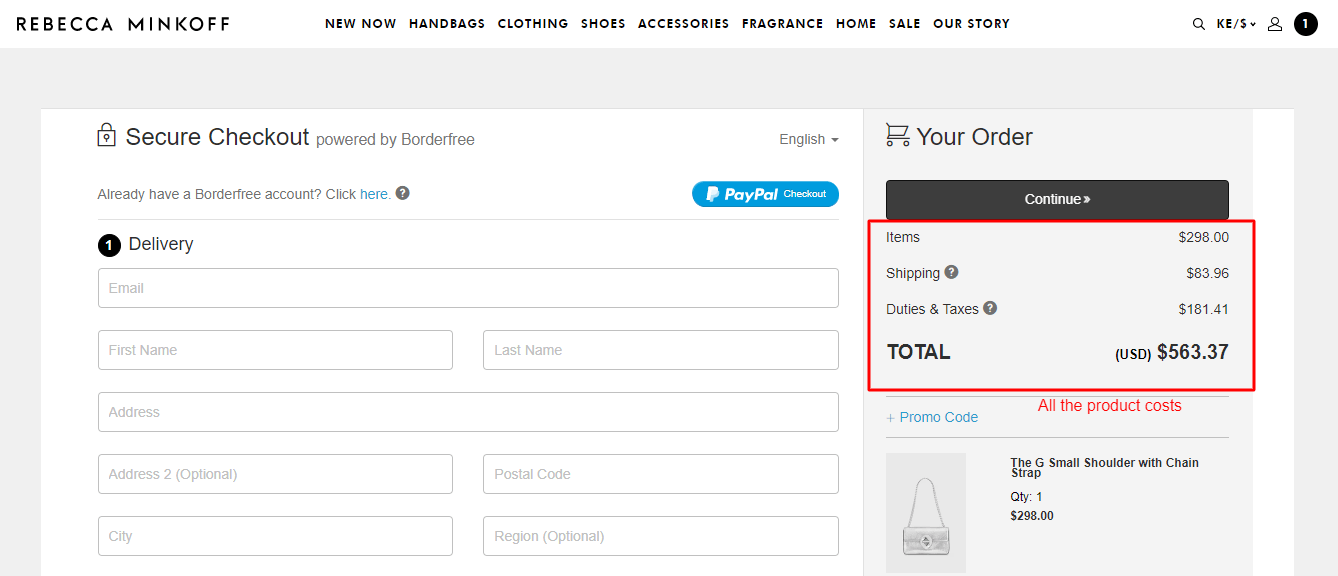Click the Region (Optional) field

click(x=661, y=536)
